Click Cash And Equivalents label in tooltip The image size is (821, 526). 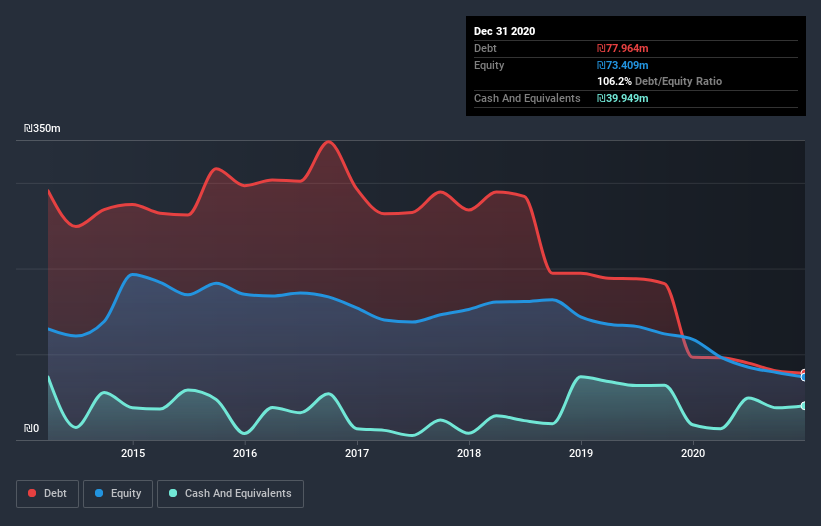[527, 98]
